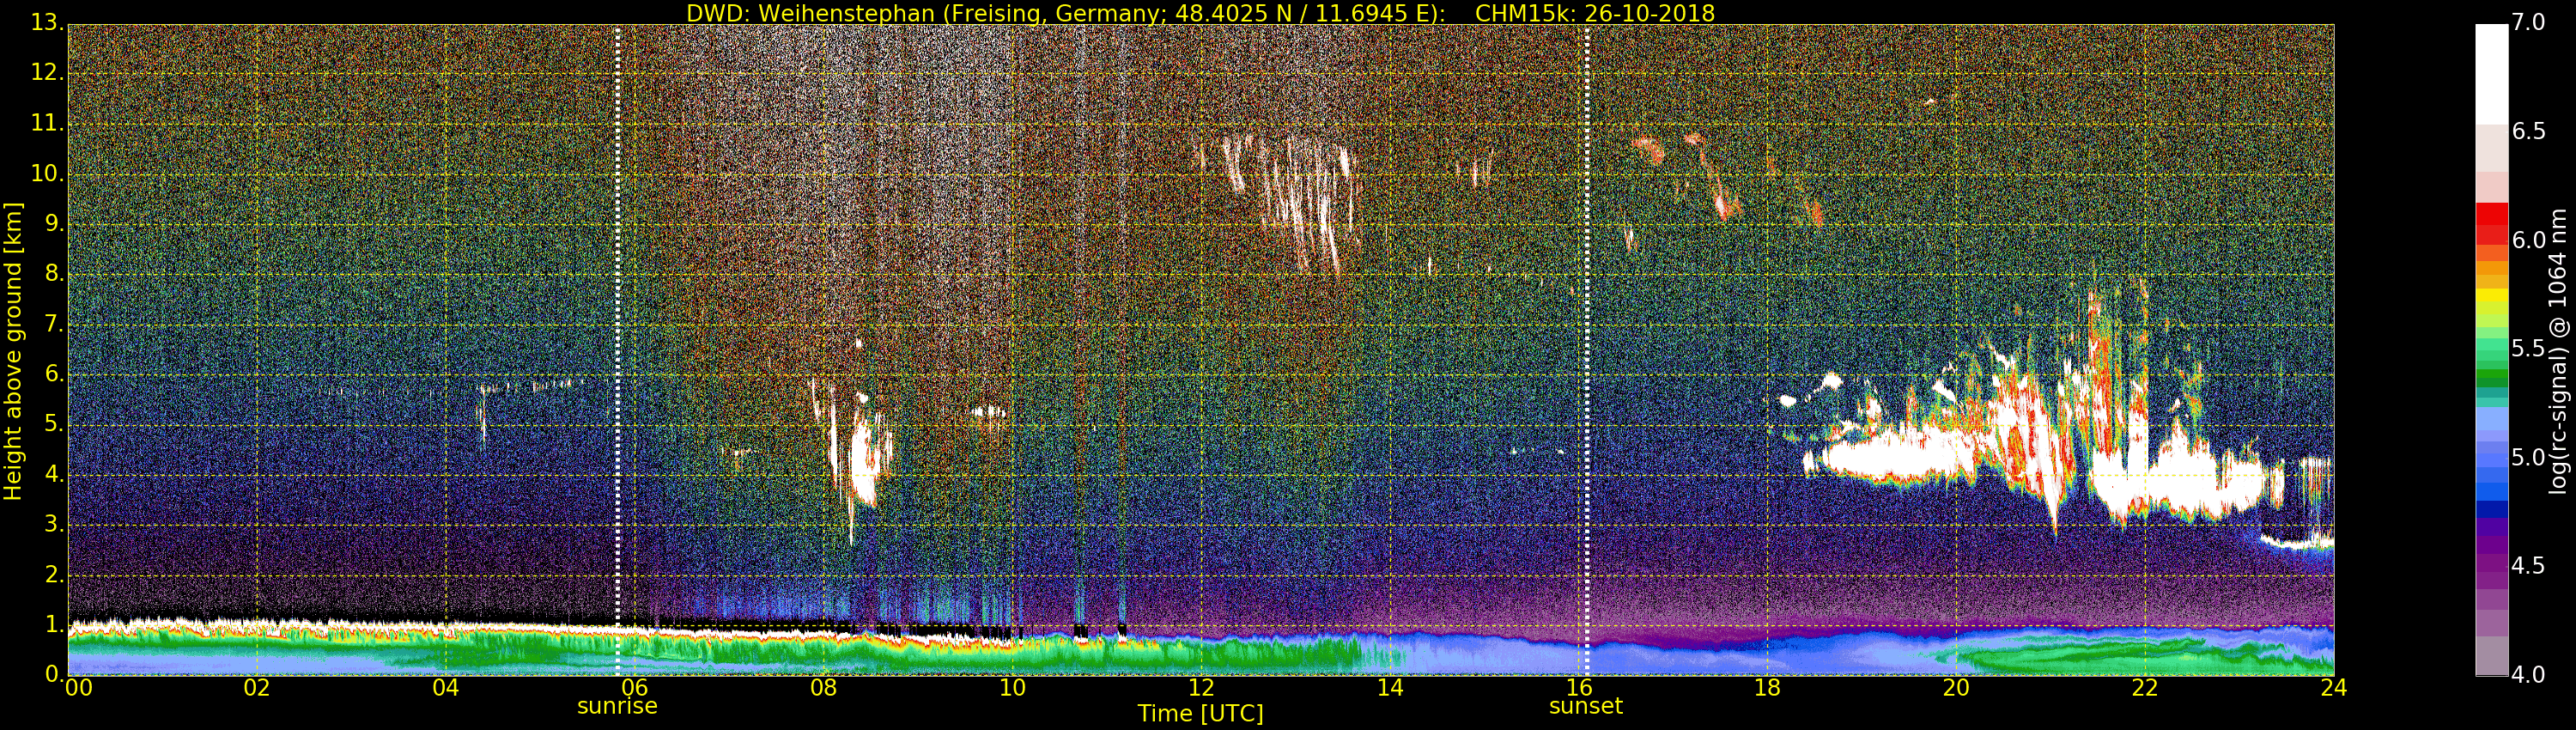Click the '6.0' colorbar tick label
Viewport: 2576px width, 730px height.
(2529, 240)
